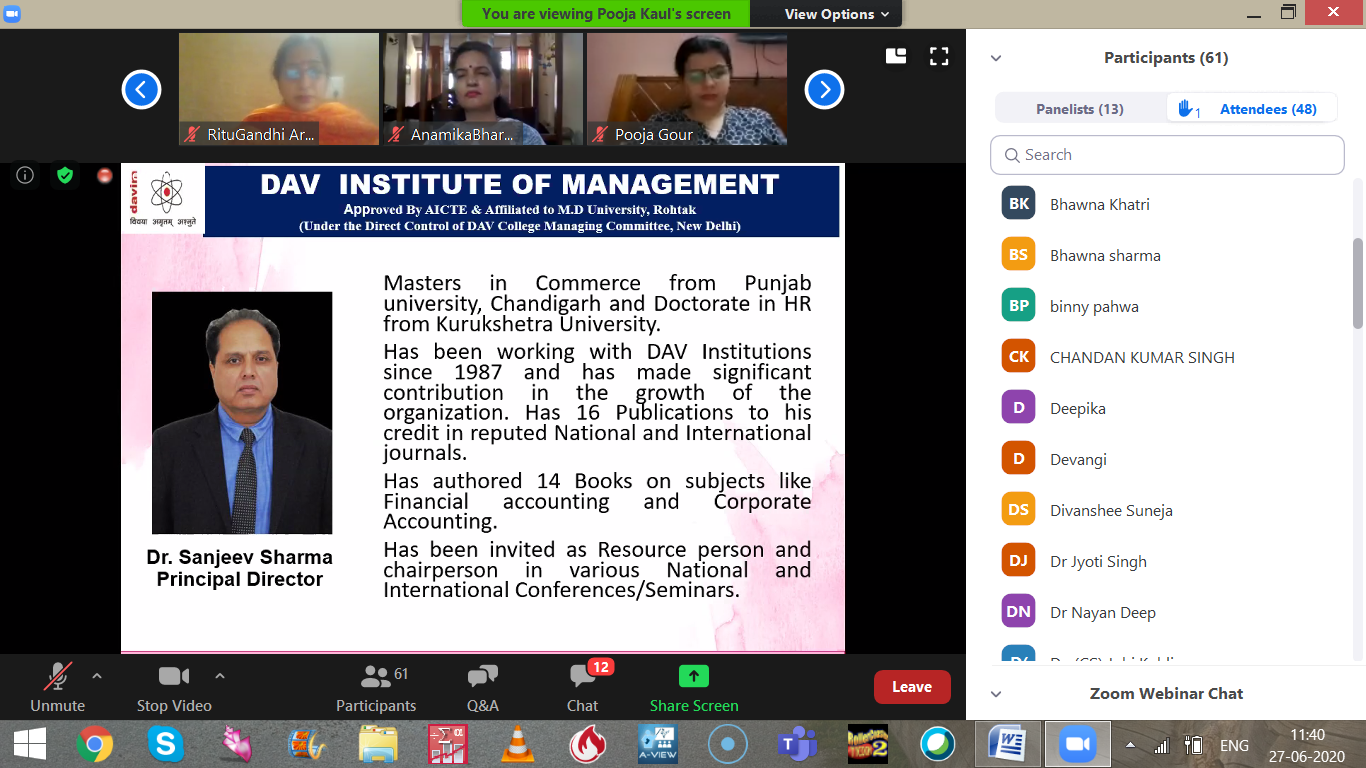Switch video strip layout view
This screenshot has width=1366, height=768.
(x=896, y=57)
